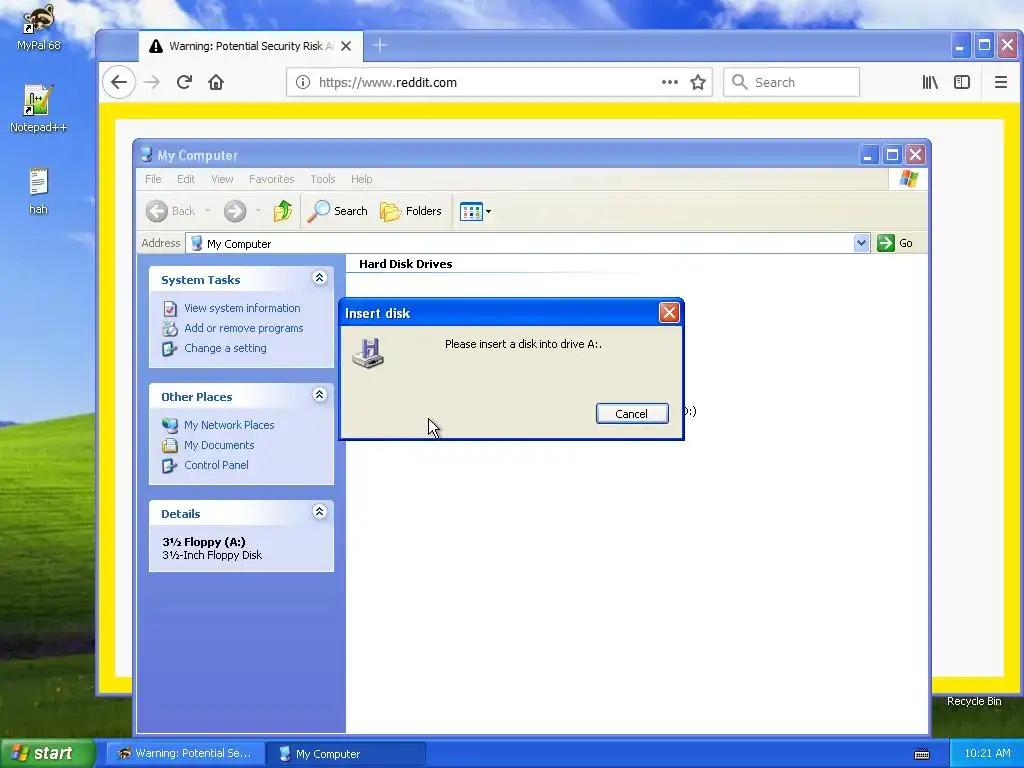Open My Documents link

(219, 445)
